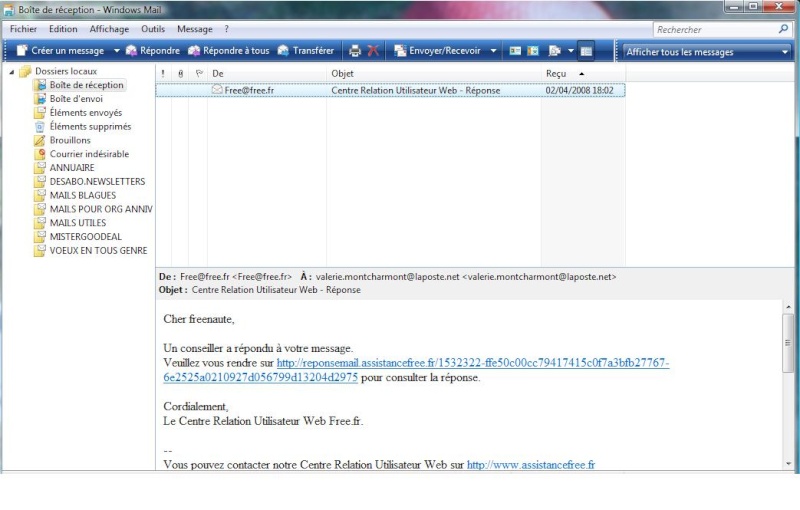Viewport: 800px width, 510px height.
Task: Open MAILS BLAGUES folder
Action: [83, 195]
